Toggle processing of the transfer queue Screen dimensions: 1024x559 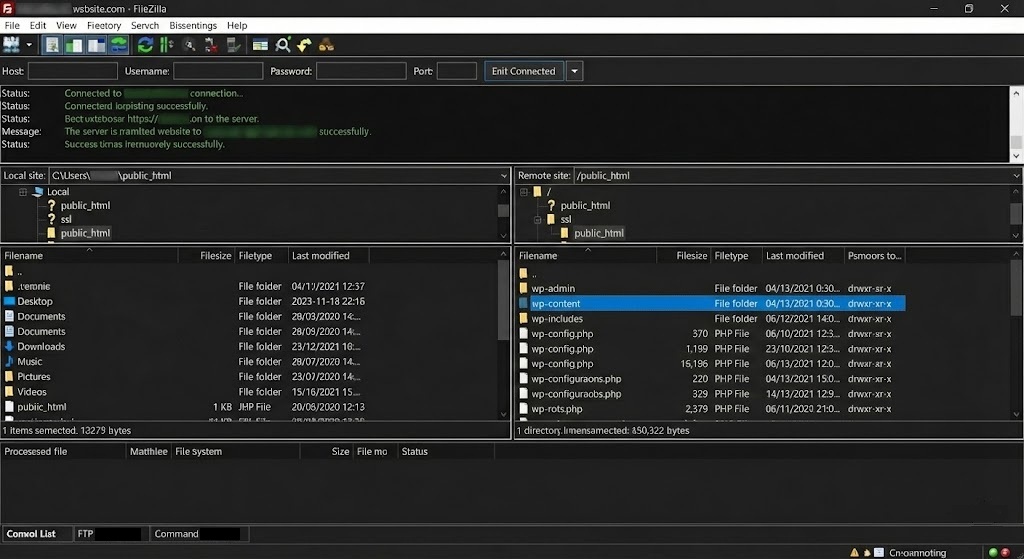[167, 44]
